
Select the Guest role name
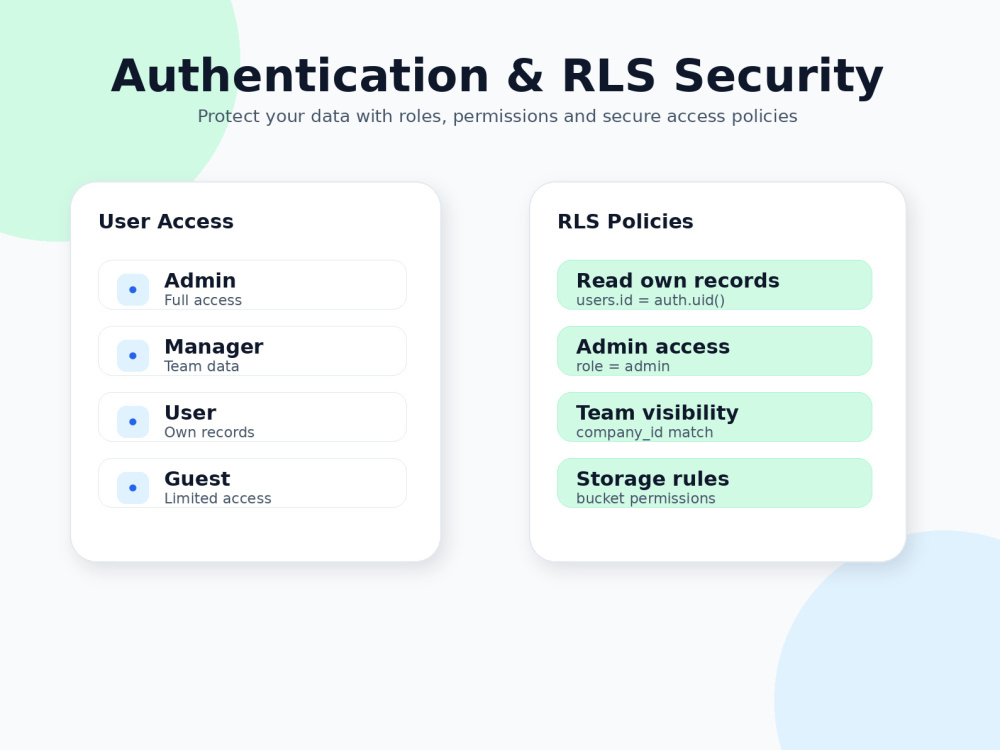tap(197, 479)
